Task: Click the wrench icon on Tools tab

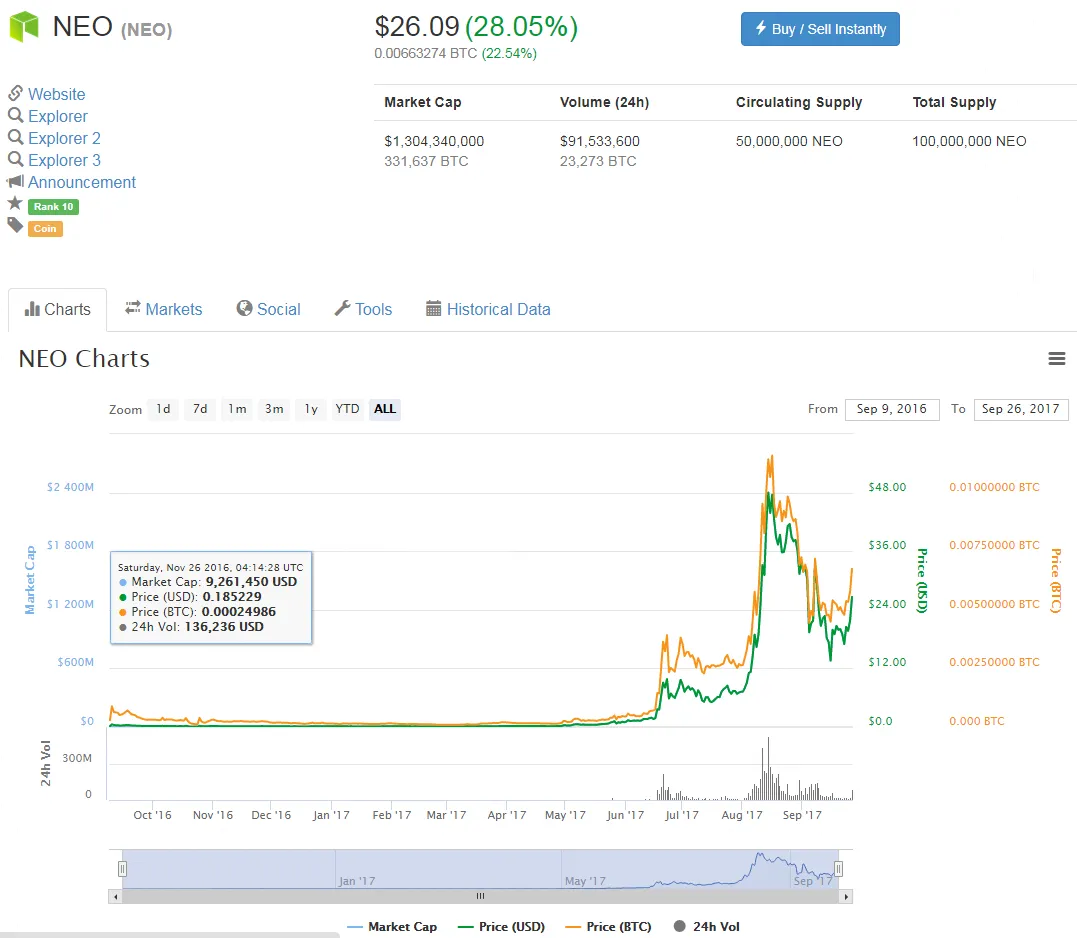Action: point(342,308)
